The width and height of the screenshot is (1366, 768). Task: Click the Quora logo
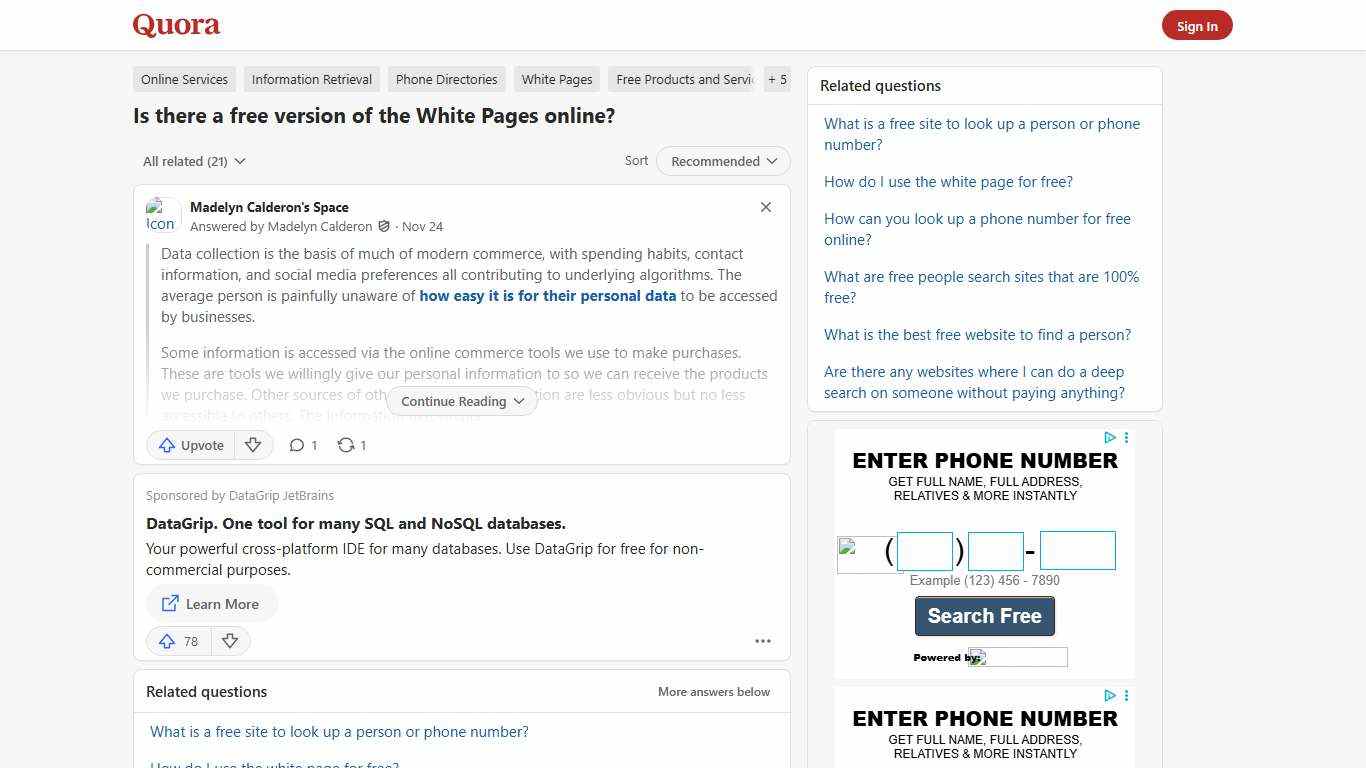click(175, 25)
